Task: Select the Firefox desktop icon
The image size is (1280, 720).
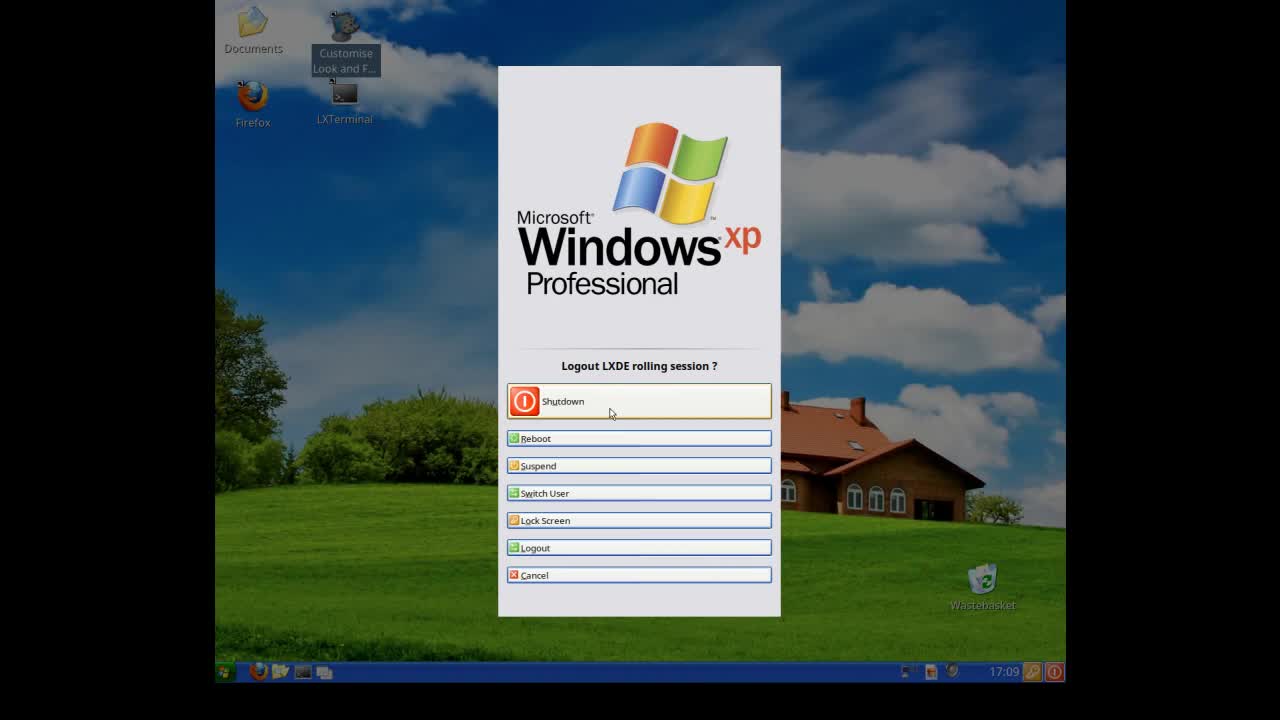Action: [253, 104]
